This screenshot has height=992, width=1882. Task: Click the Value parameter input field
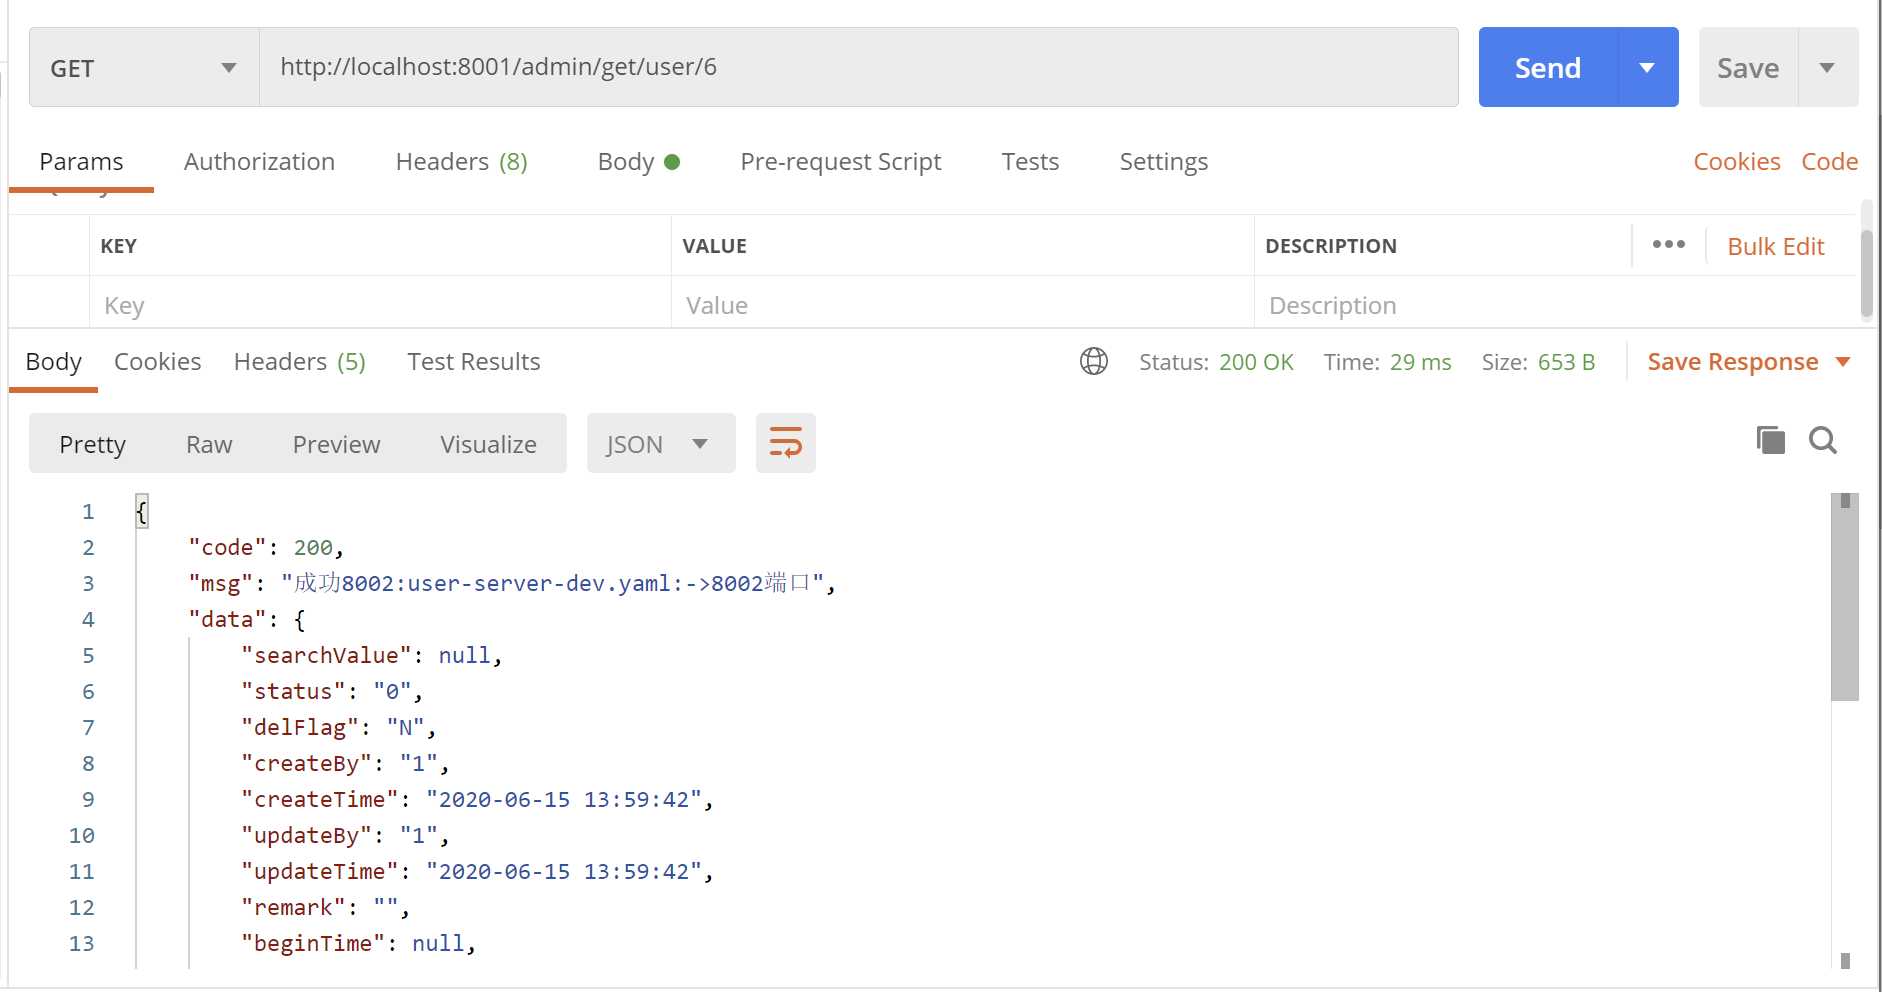tap(962, 305)
